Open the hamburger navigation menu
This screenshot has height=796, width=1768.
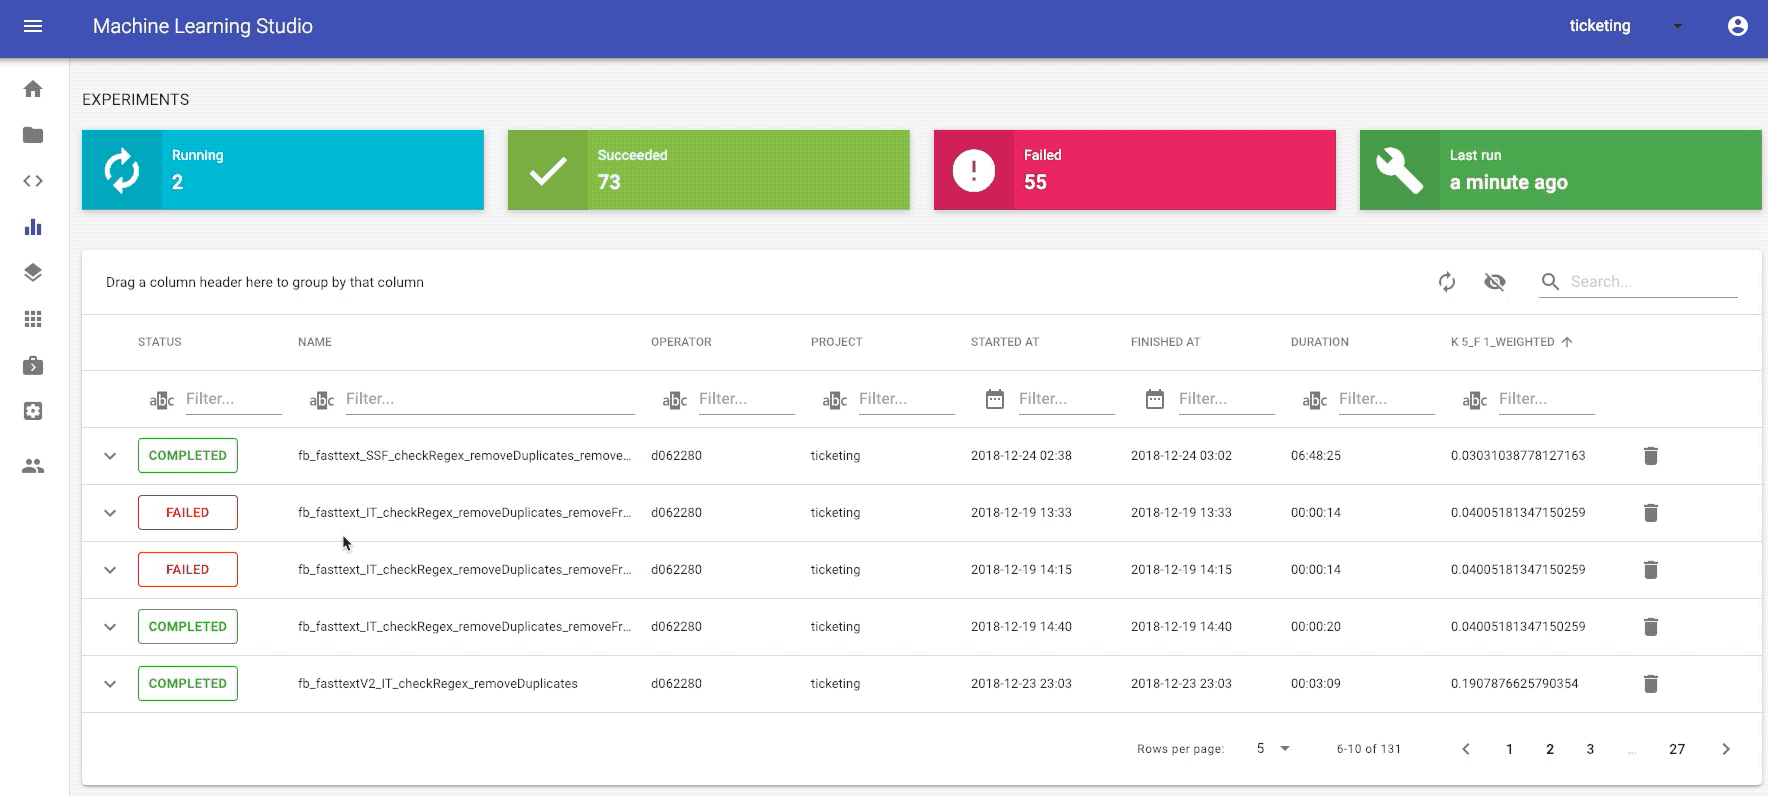(x=33, y=26)
